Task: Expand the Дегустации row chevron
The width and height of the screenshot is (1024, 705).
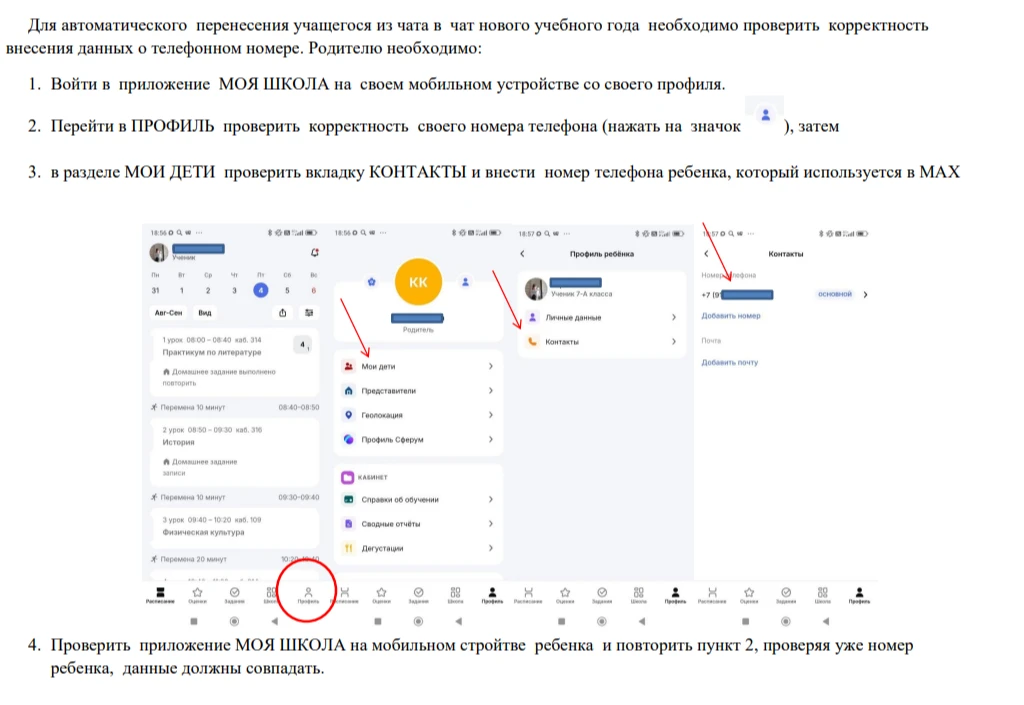Action: click(x=490, y=548)
